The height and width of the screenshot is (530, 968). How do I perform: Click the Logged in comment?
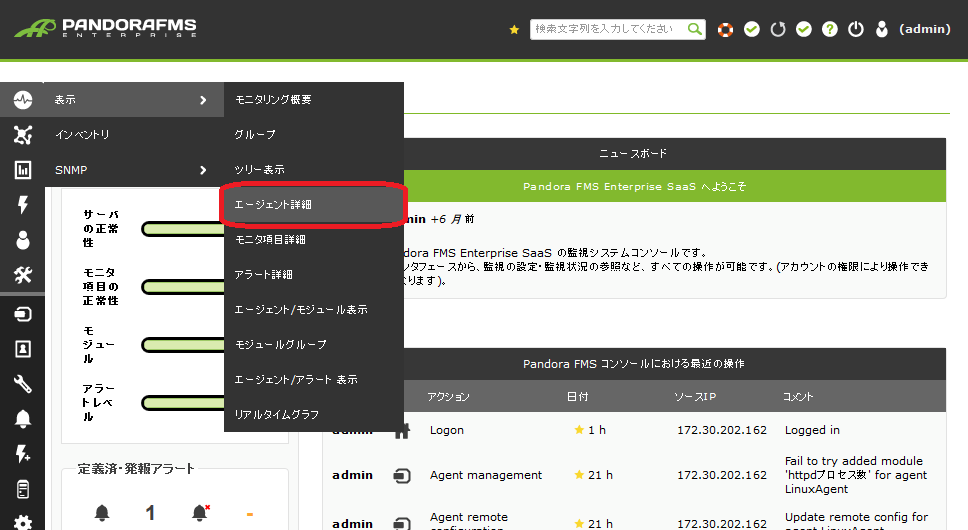pyautogui.click(x=812, y=430)
